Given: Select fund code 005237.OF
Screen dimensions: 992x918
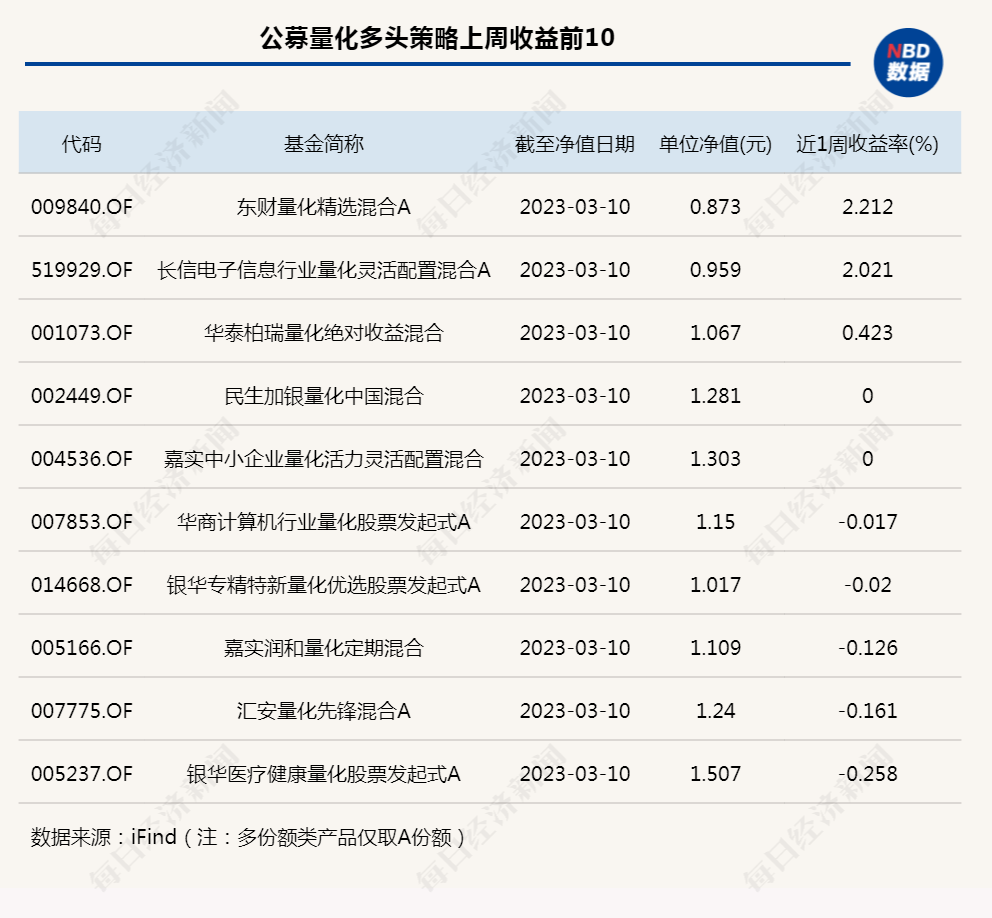Looking at the screenshot, I should coord(81,774).
